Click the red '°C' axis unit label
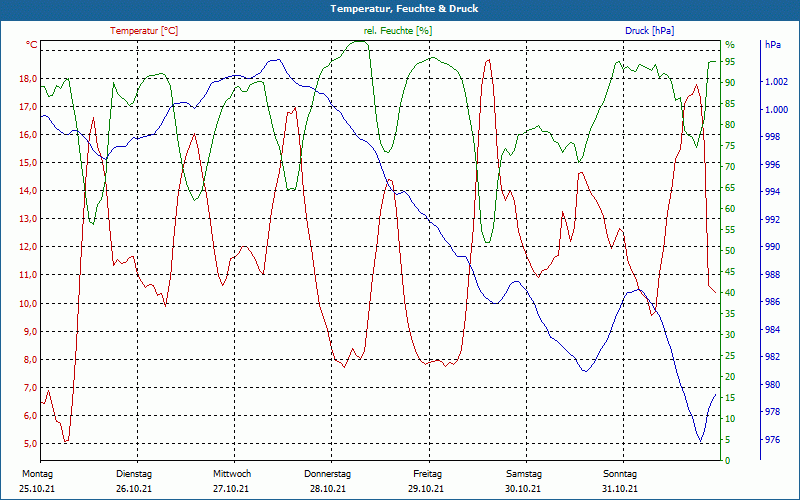This screenshot has width=800, height=500. point(32,45)
